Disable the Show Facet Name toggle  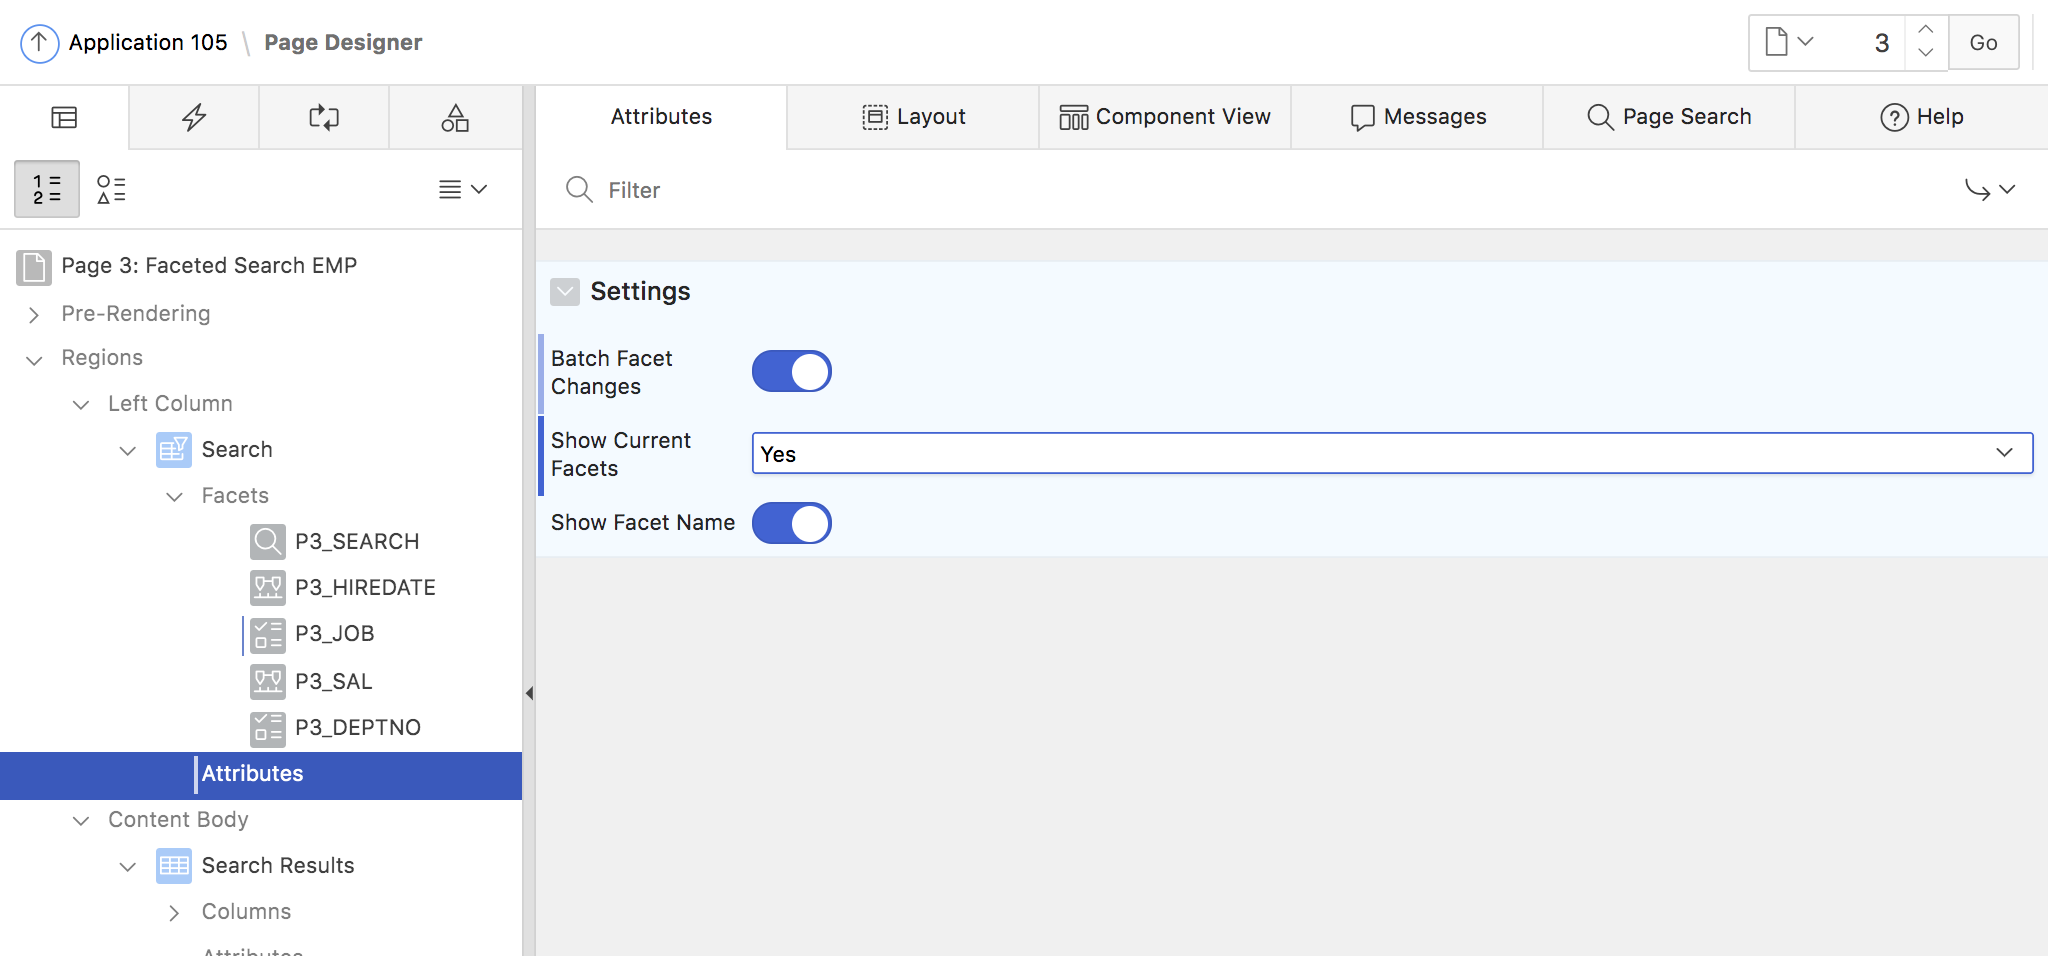[791, 522]
